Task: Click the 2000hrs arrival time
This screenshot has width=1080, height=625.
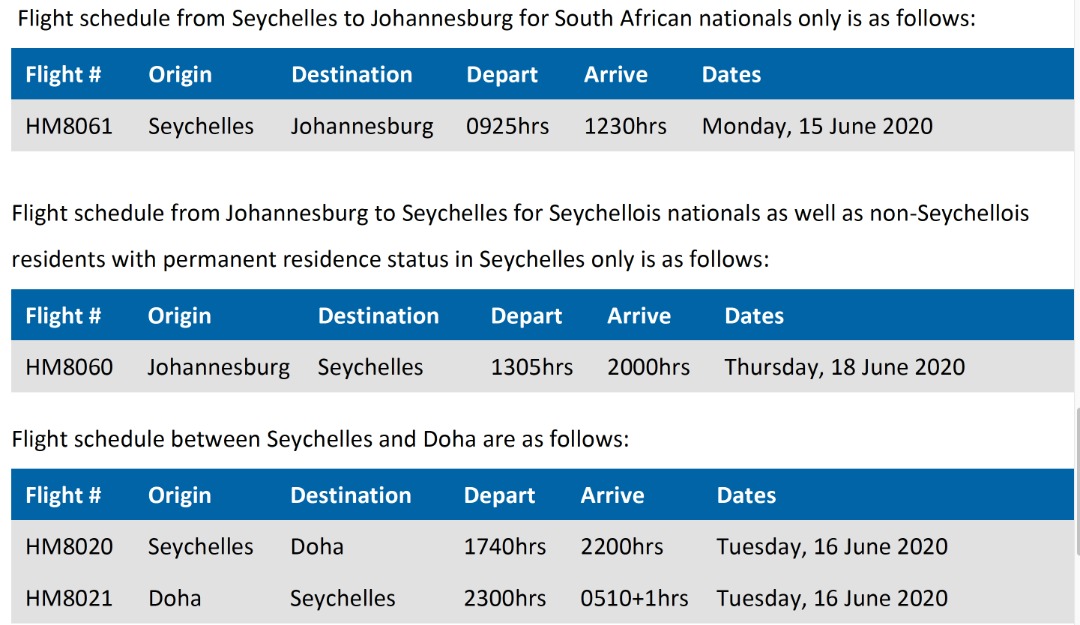Action: pyautogui.click(x=648, y=367)
